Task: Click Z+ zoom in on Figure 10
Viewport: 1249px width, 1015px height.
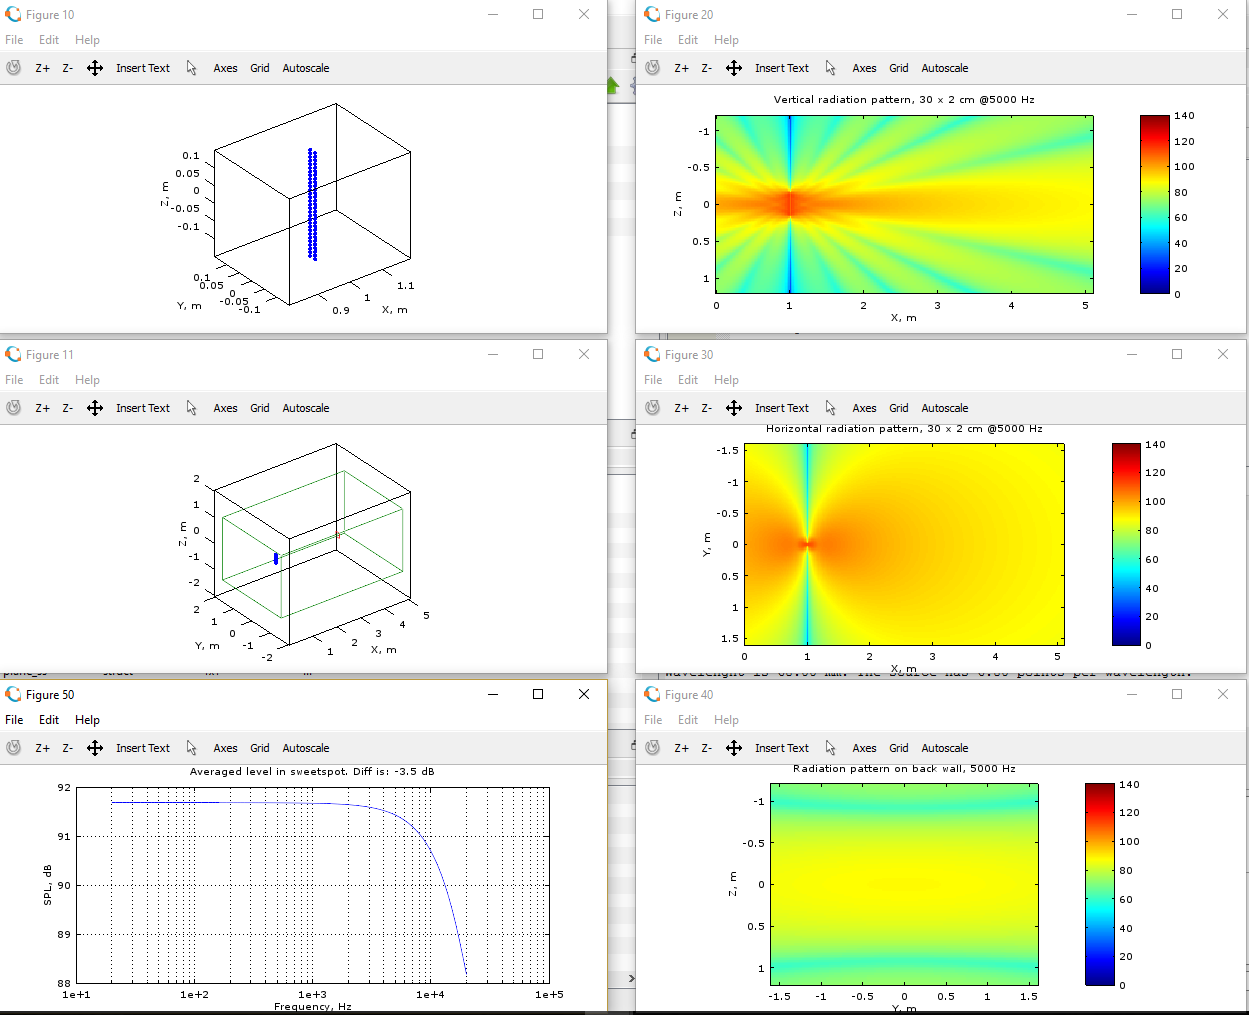Action: pyautogui.click(x=43, y=68)
